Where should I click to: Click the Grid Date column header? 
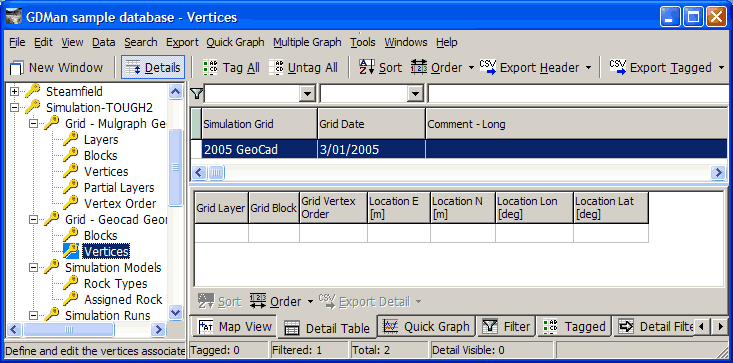[x=371, y=124]
